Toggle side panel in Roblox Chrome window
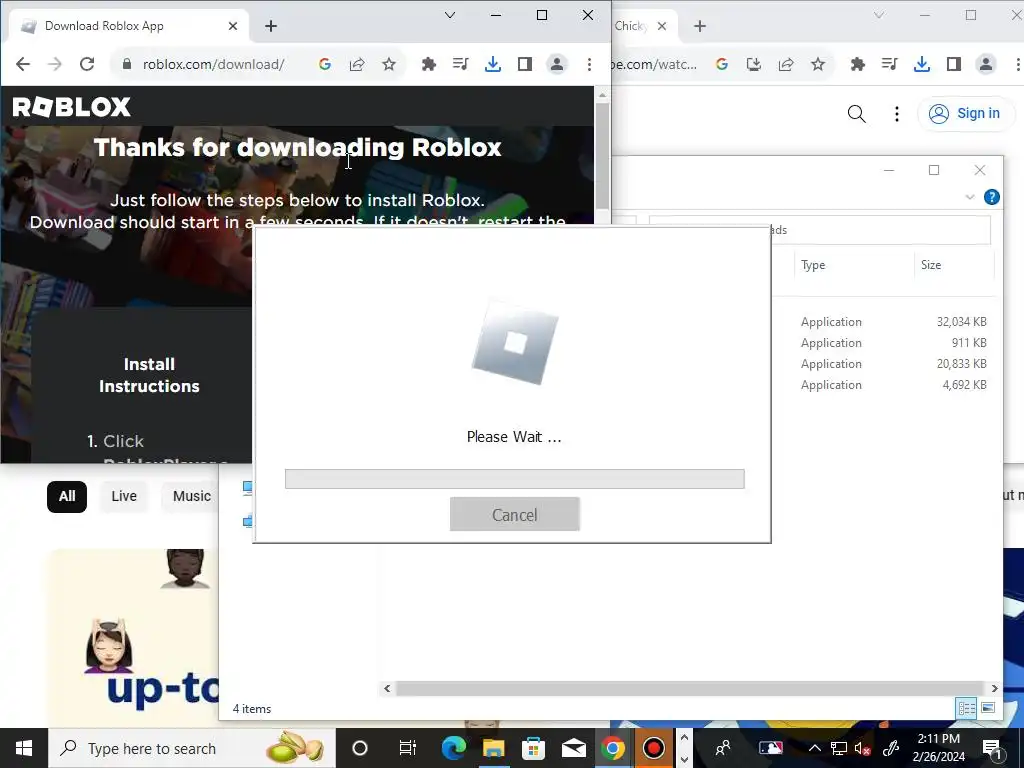The height and width of the screenshot is (768, 1024). click(524, 64)
